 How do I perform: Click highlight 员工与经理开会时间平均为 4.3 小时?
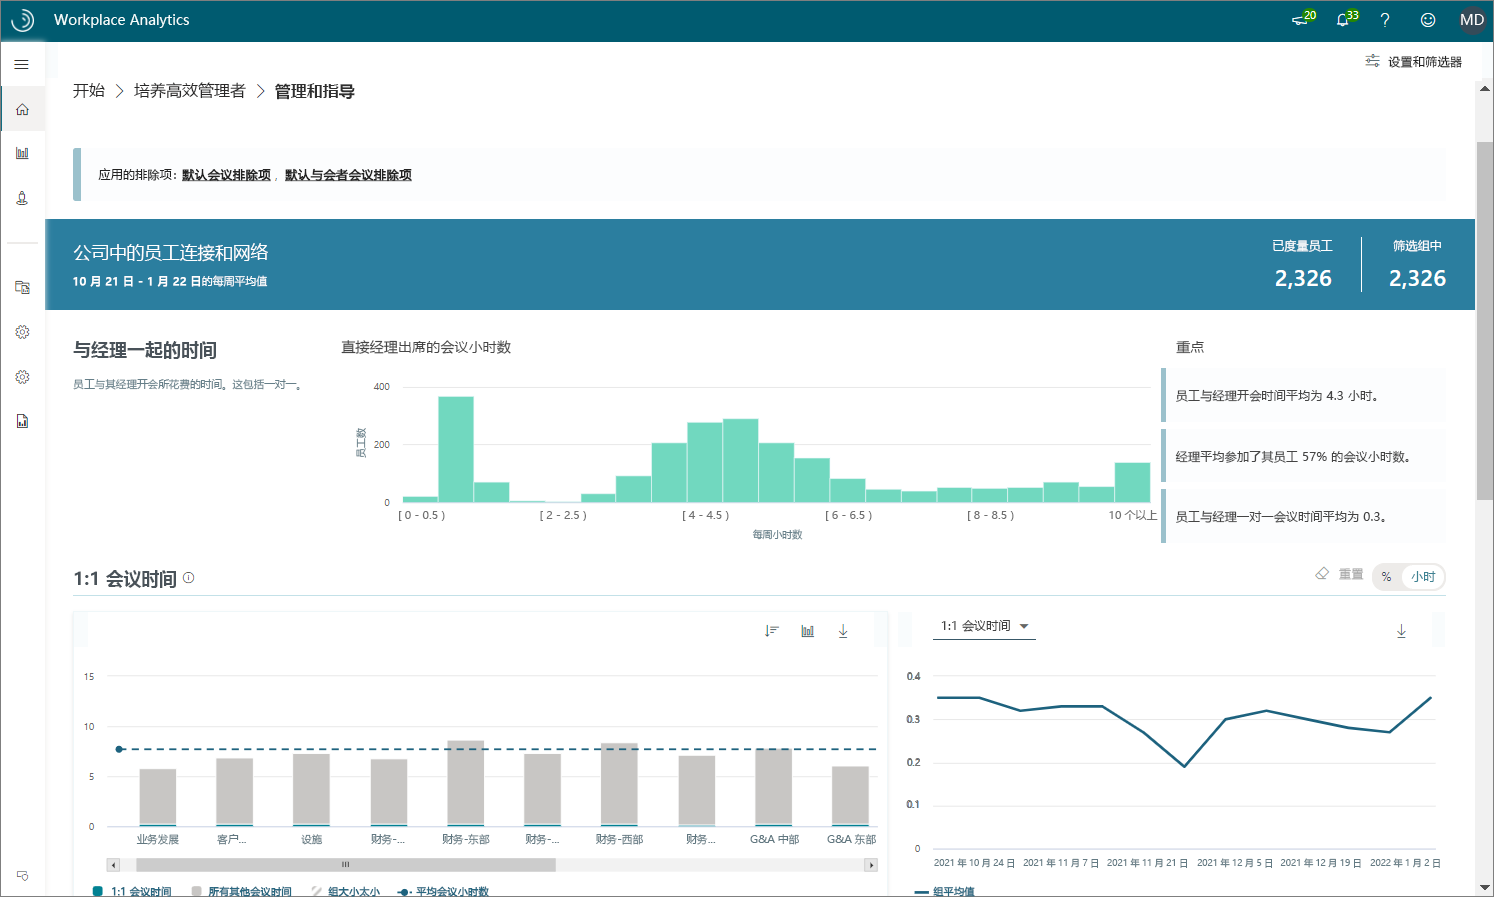[1304, 396]
